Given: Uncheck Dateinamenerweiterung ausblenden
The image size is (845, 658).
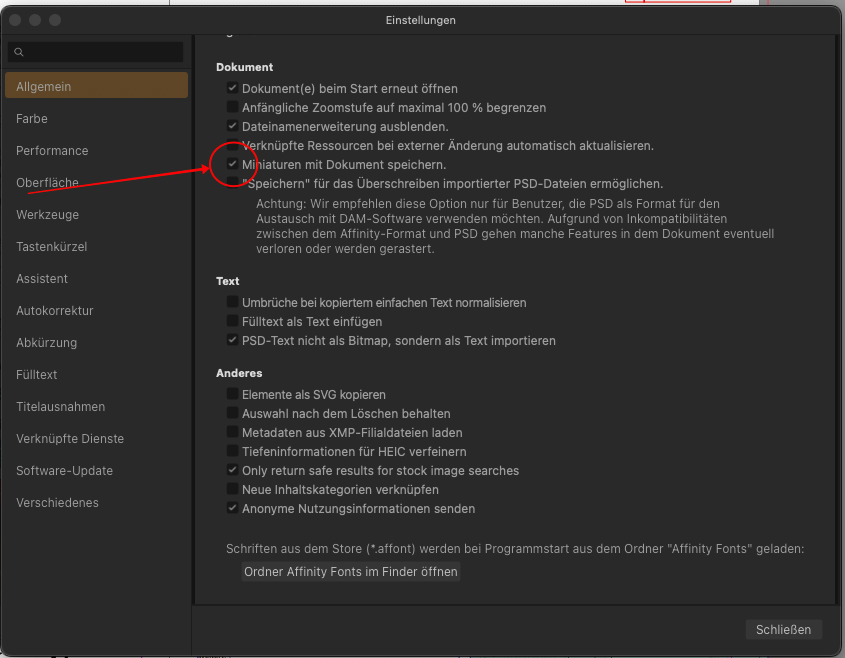Looking at the screenshot, I should pos(232,126).
